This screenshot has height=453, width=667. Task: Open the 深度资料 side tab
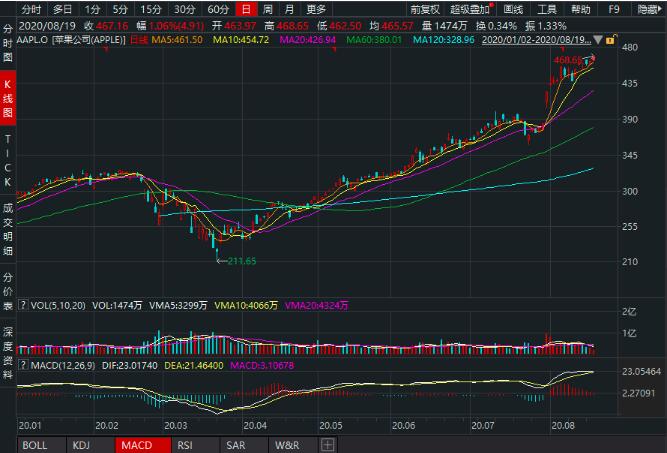(8, 353)
